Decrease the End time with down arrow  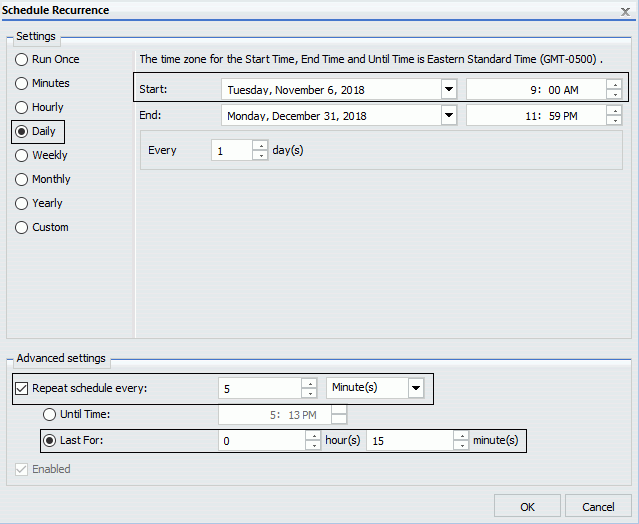pyautogui.click(x=614, y=120)
